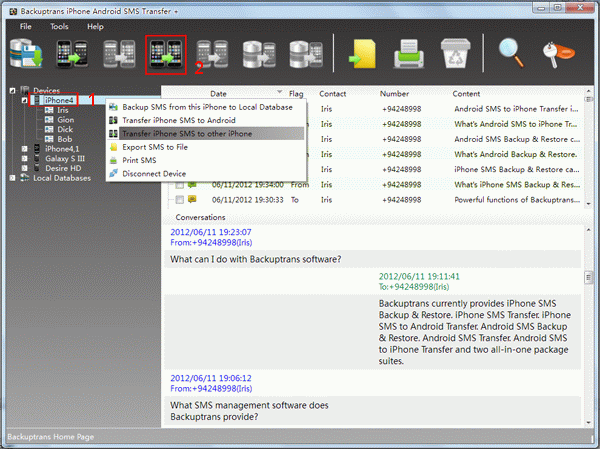Choose Transfer iPhone SMS to Android
The height and width of the screenshot is (449, 600).
click(206, 120)
